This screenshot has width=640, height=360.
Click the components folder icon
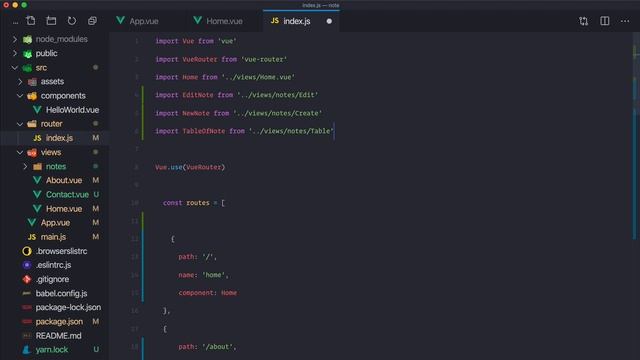(x=32, y=96)
